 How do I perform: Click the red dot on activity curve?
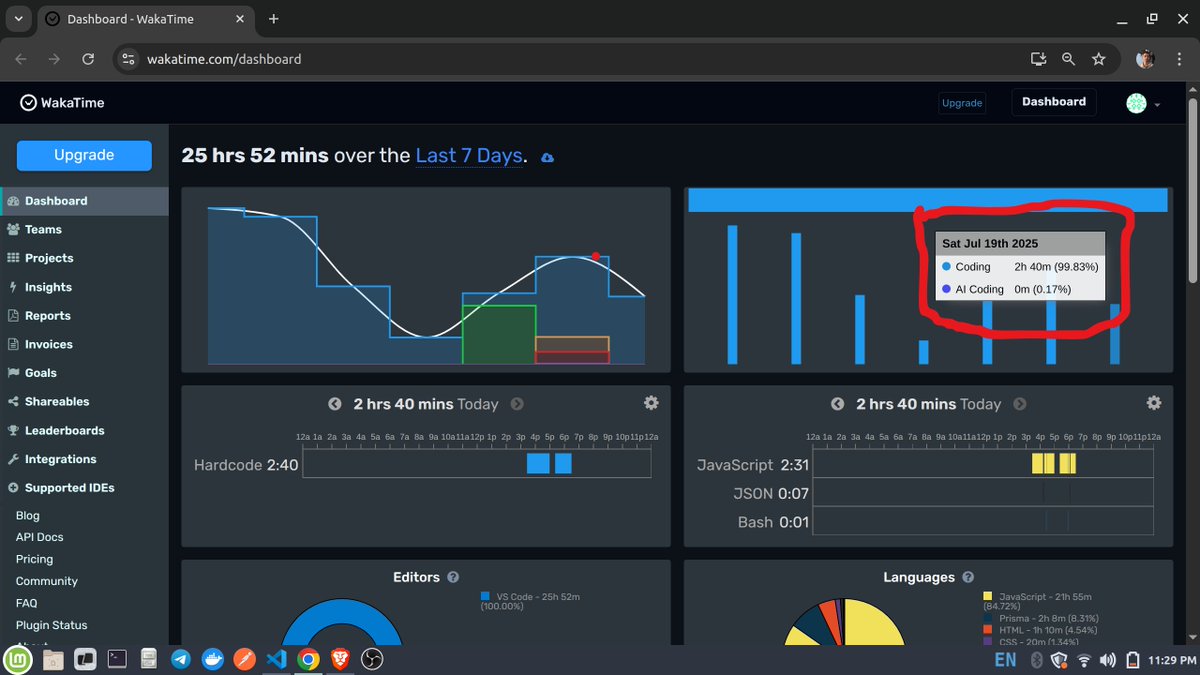pyautogui.click(x=595, y=256)
